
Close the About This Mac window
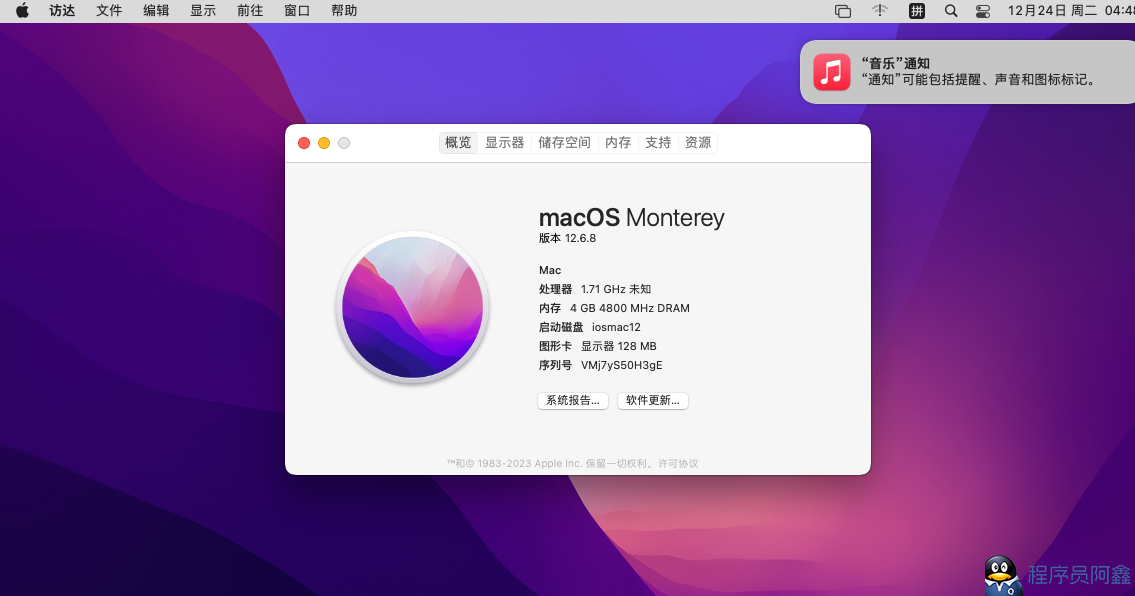304,143
